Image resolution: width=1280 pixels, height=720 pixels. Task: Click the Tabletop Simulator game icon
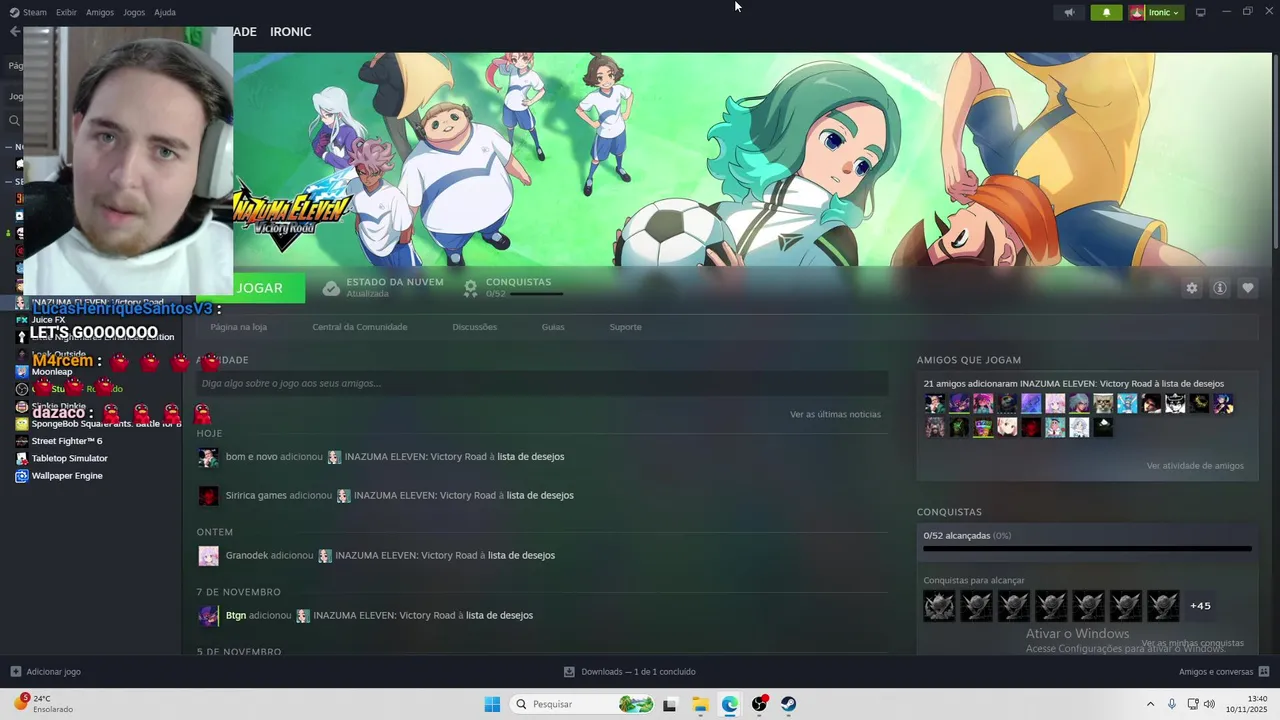point(21,458)
